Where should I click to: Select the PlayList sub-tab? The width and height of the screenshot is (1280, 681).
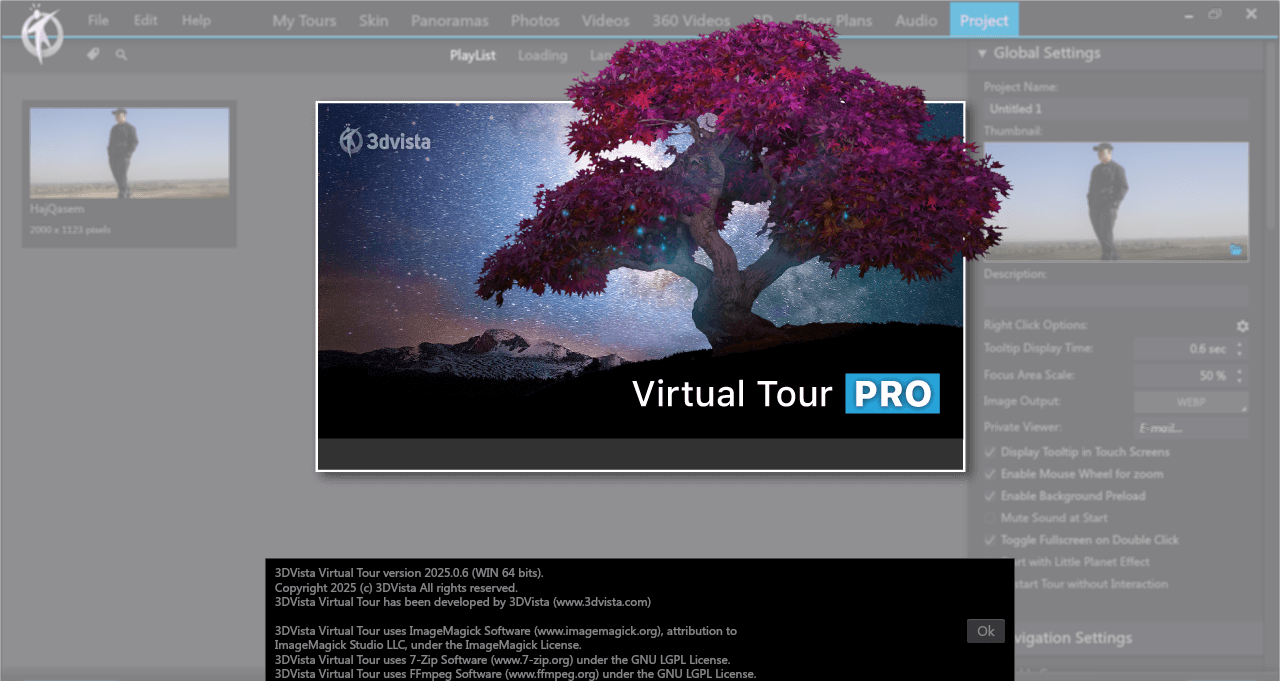[473, 55]
